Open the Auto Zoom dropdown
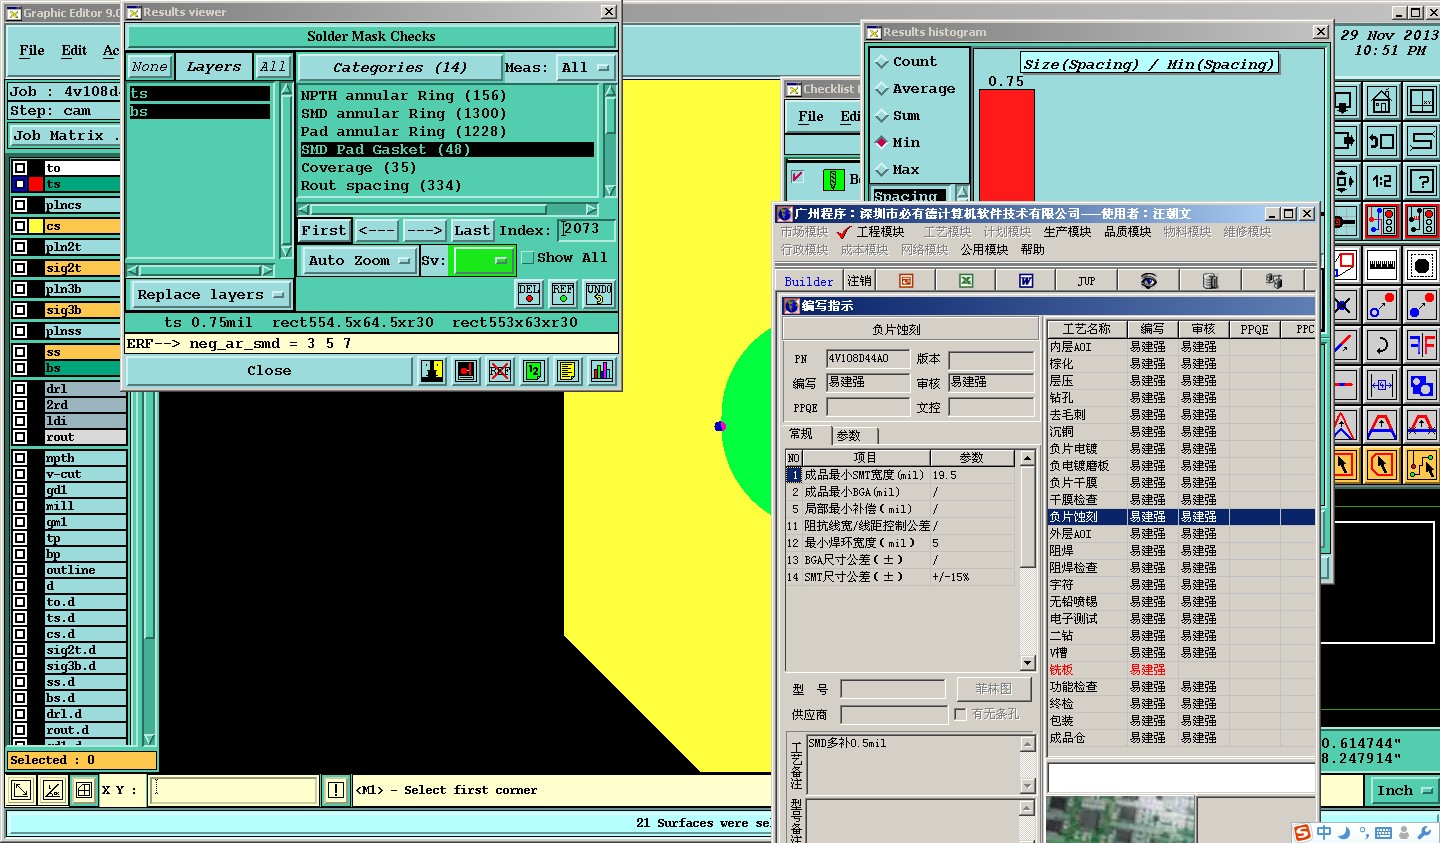Image resolution: width=1440 pixels, height=843 pixels. (x=359, y=261)
